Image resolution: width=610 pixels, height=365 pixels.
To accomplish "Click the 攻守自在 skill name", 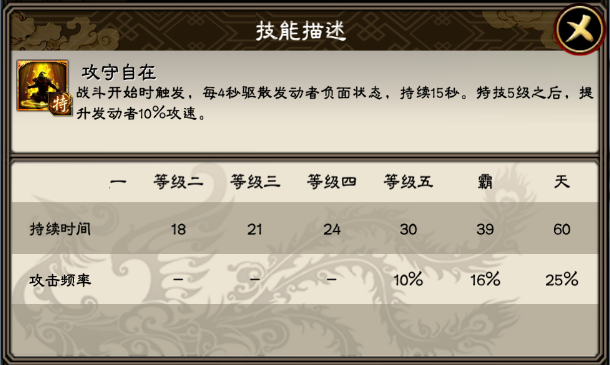I will 119,72.
